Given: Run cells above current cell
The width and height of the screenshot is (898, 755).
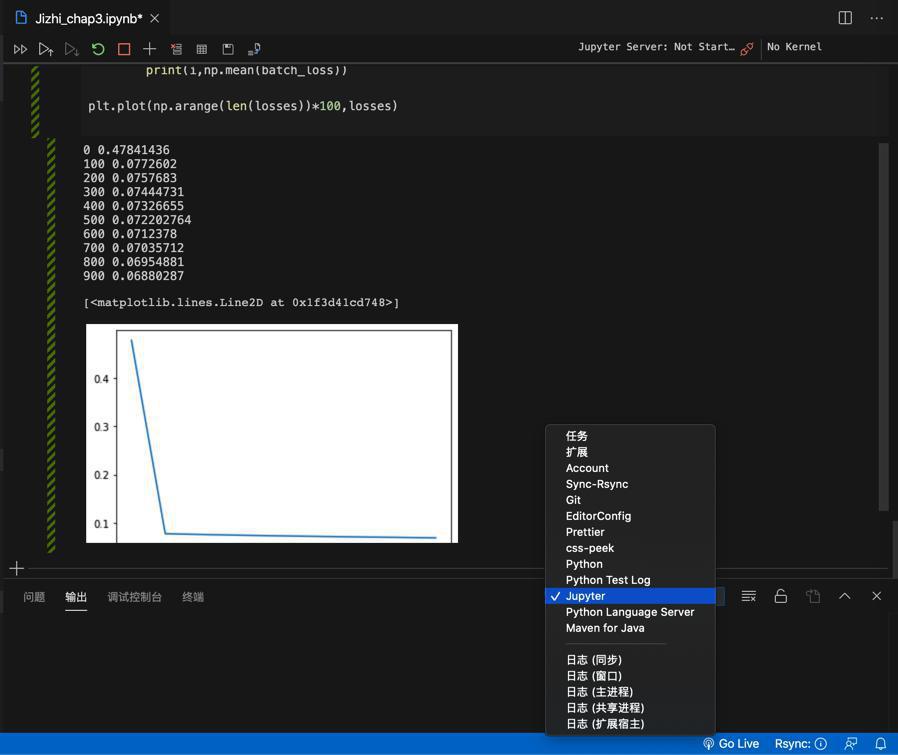Looking at the screenshot, I should [x=46, y=49].
